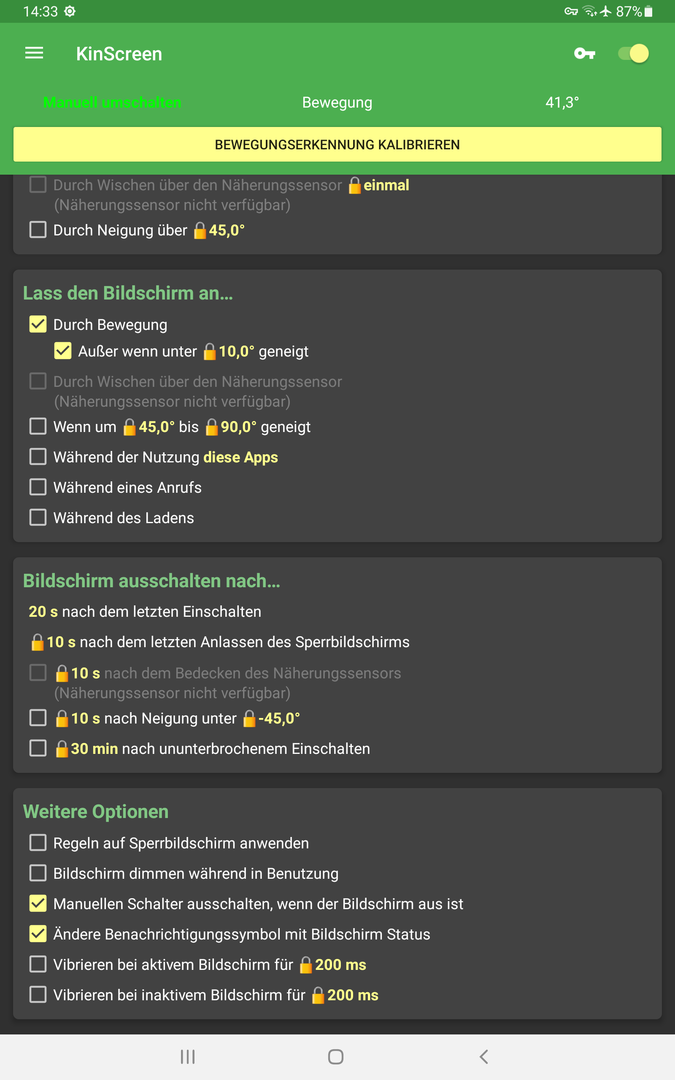Tap Bewegungserkennung Kalibrieren button
The height and width of the screenshot is (1080, 675).
click(338, 145)
